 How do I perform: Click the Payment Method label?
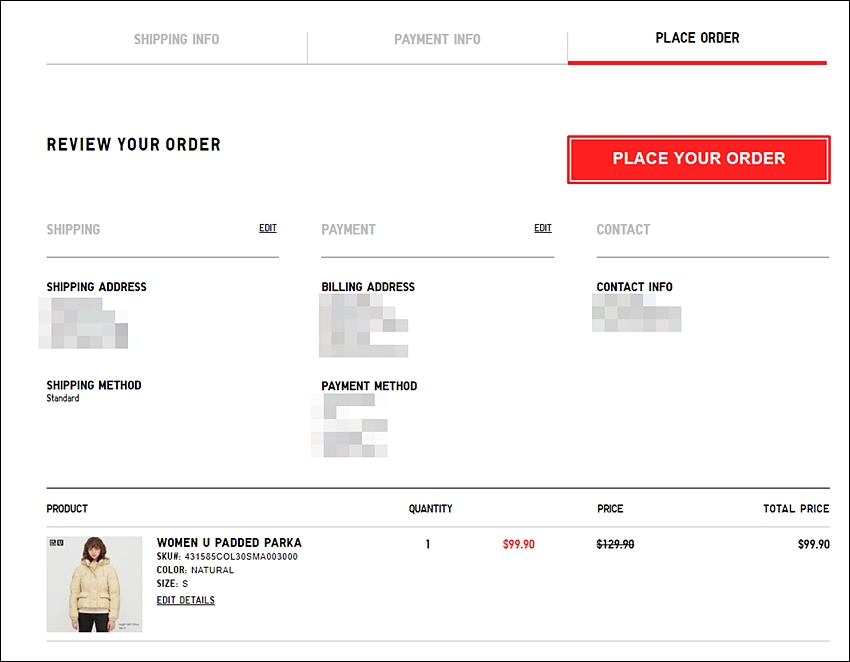(369, 386)
